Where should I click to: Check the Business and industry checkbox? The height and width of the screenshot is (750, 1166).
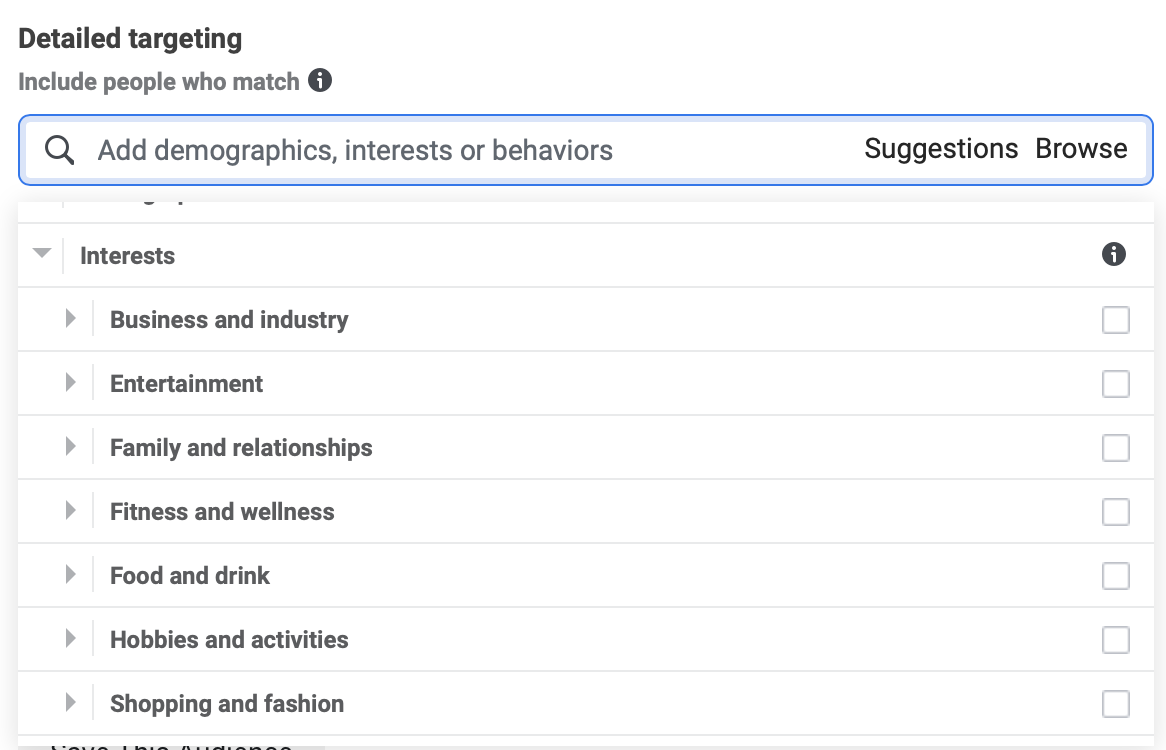point(1115,320)
